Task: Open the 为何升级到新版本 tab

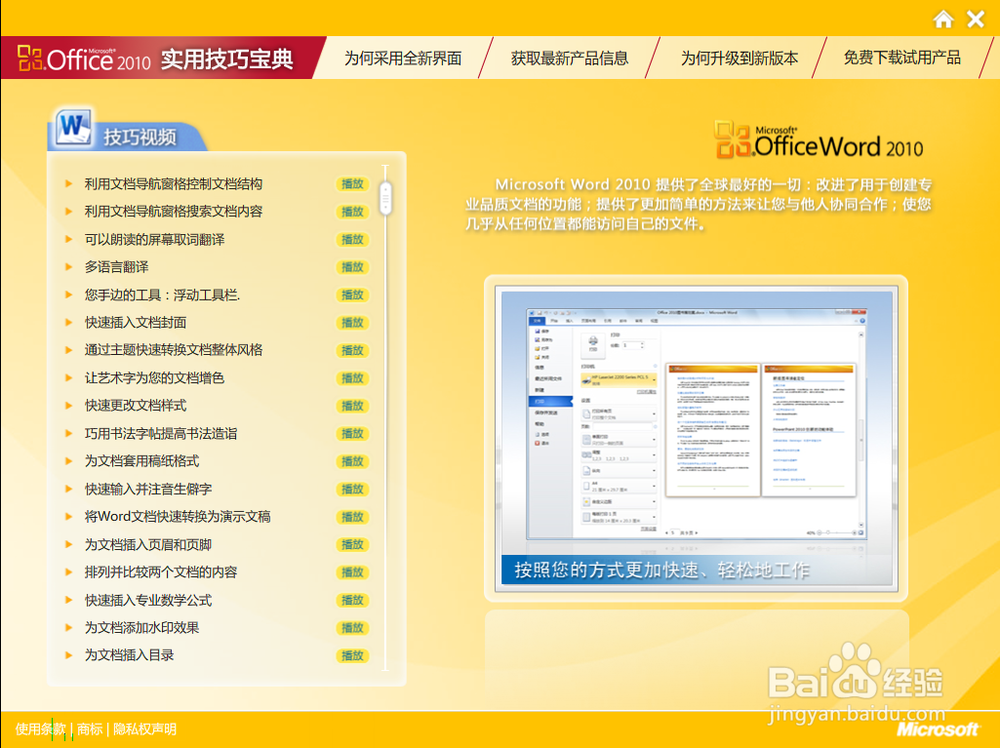Action: (739, 58)
